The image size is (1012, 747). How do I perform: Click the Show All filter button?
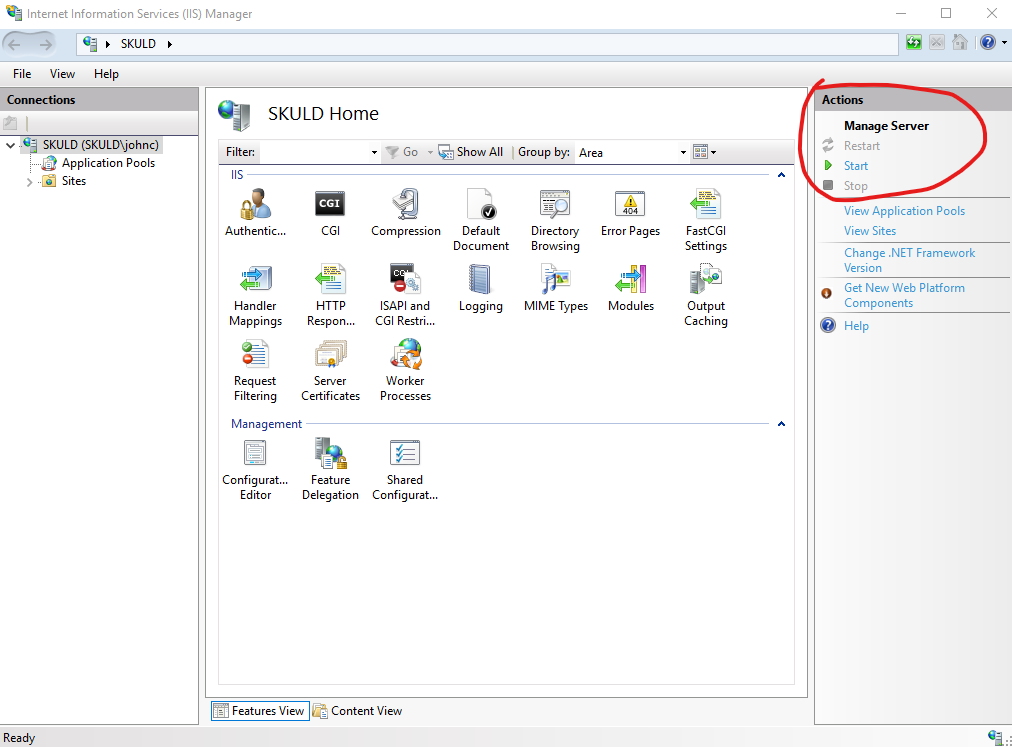point(471,152)
